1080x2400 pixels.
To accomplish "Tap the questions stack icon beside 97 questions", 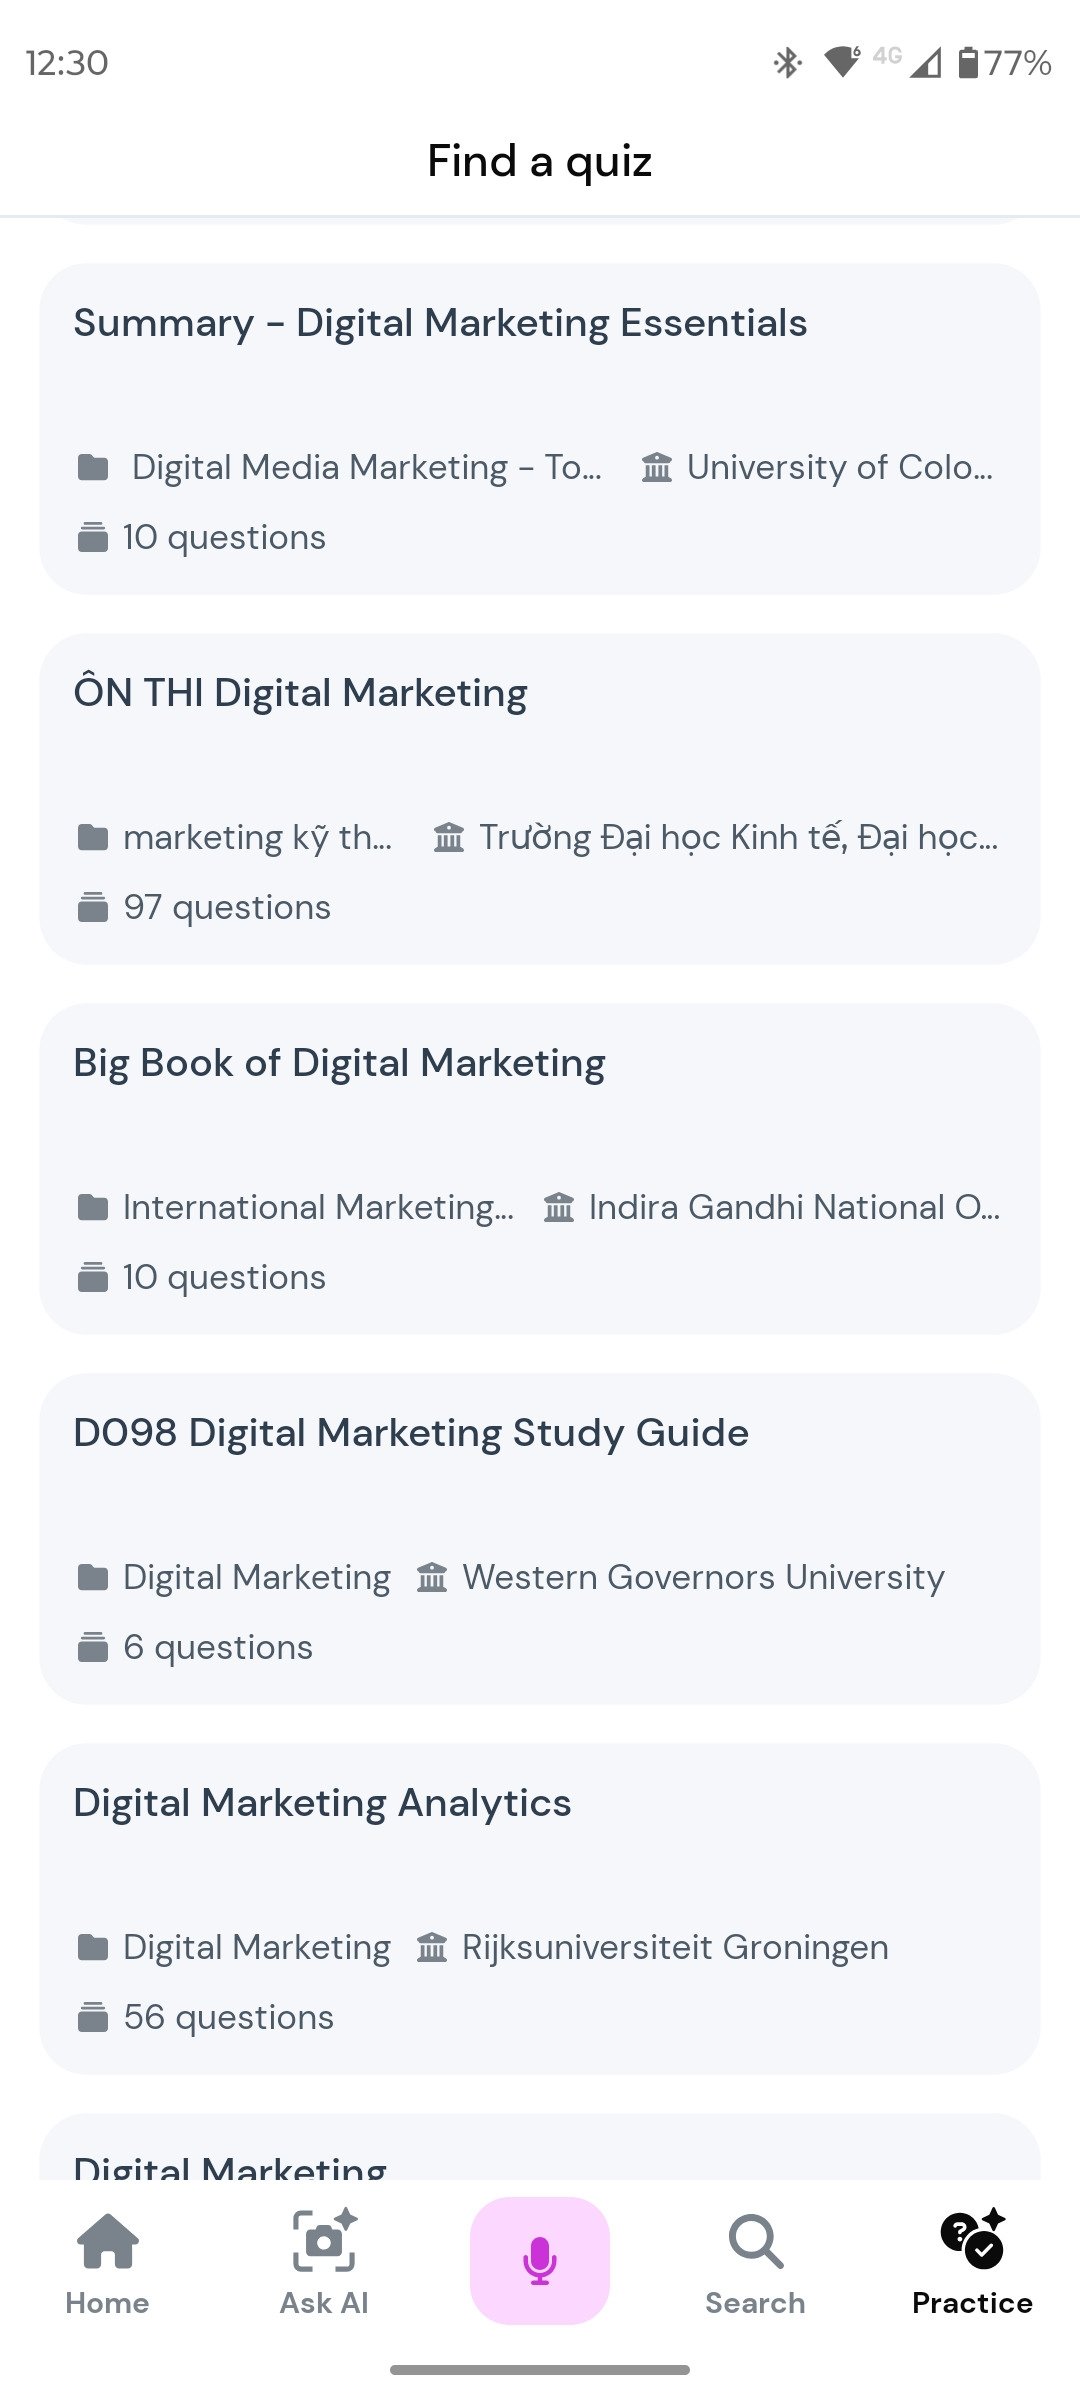I will (x=93, y=907).
